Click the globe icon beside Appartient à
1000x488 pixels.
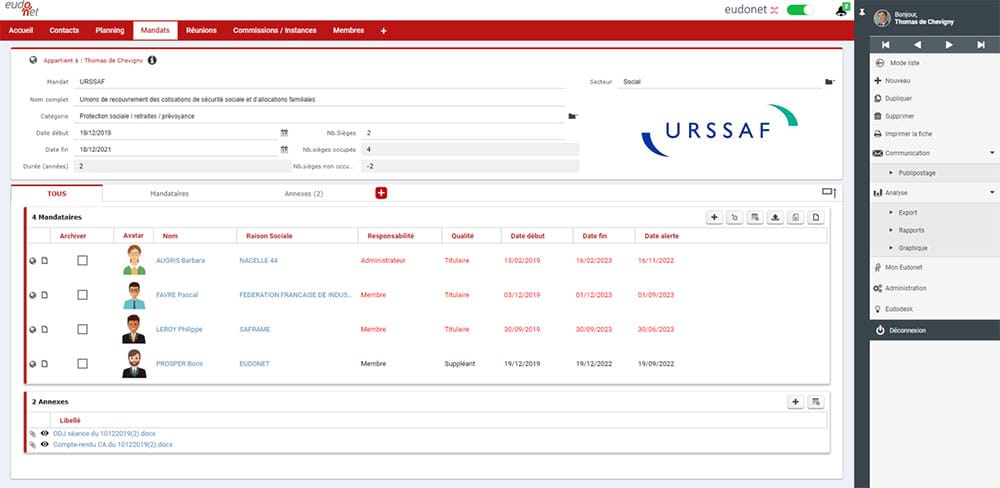pyautogui.click(x=33, y=60)
